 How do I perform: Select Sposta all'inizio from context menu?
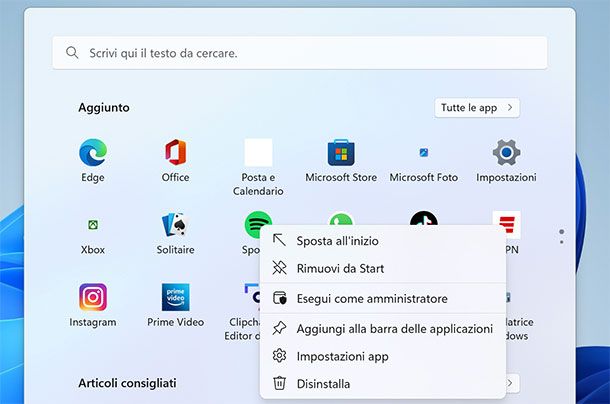tap(383, 241)
